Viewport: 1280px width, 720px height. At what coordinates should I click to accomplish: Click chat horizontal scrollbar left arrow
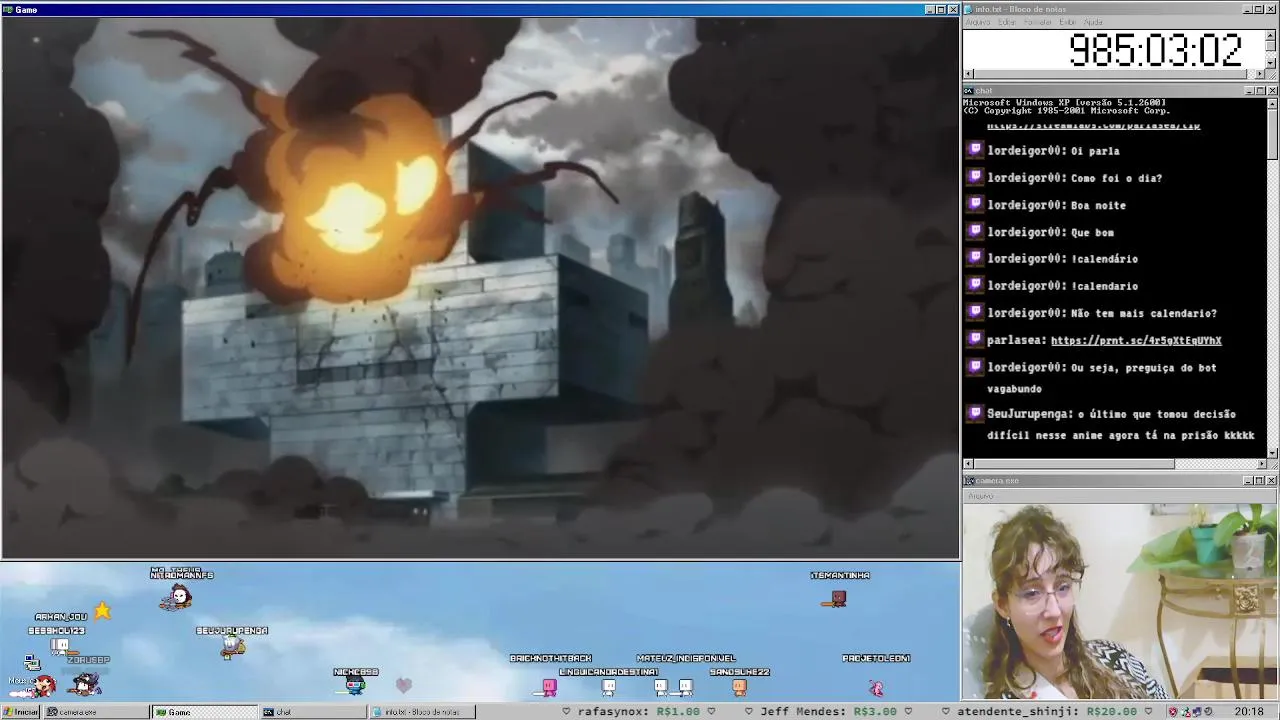point(968,464)
